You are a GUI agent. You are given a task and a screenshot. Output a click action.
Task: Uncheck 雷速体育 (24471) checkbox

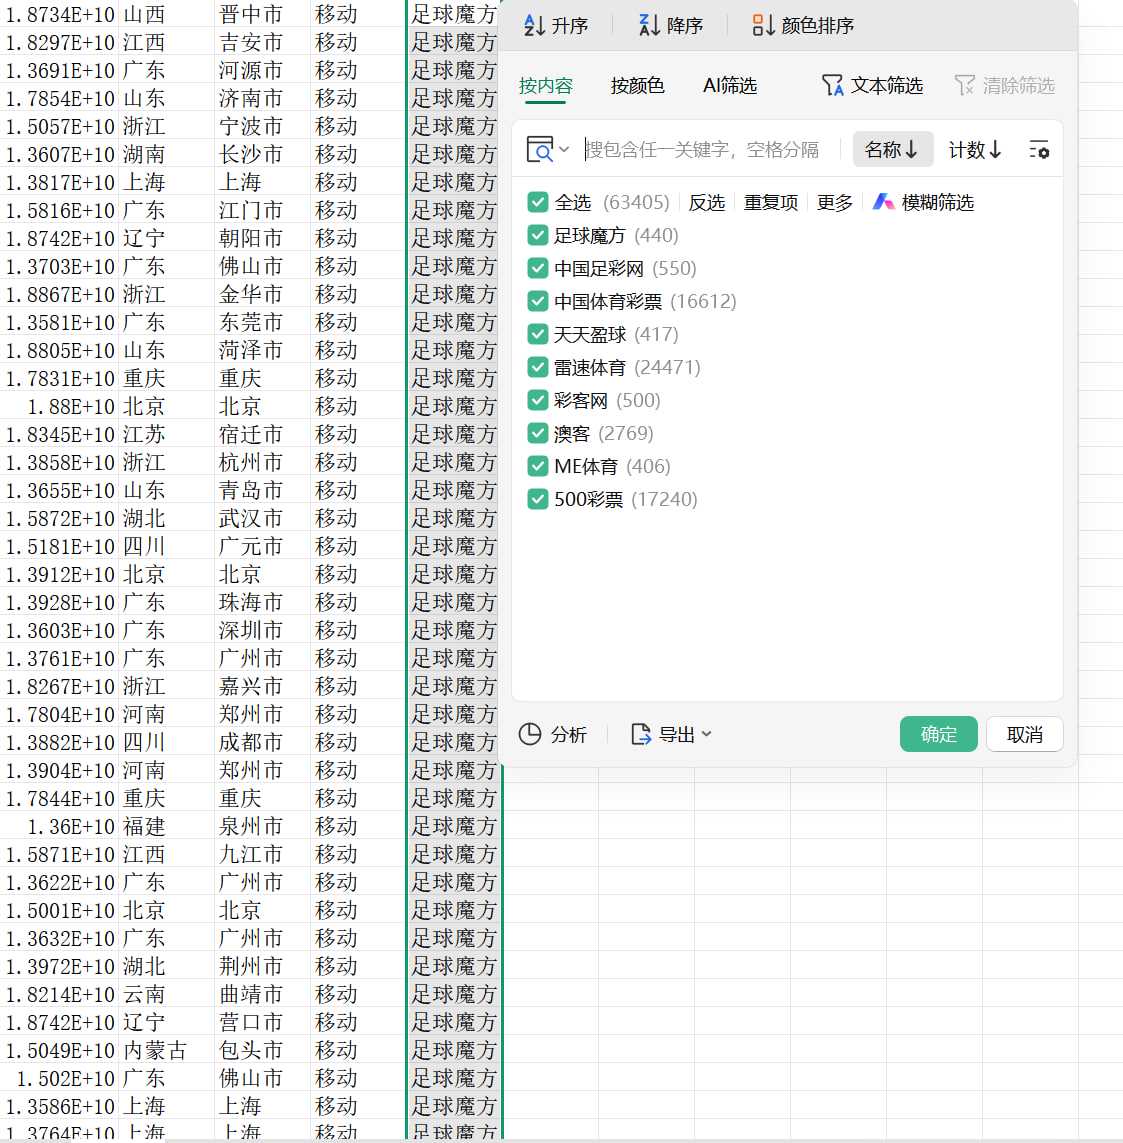coord(538,367)
